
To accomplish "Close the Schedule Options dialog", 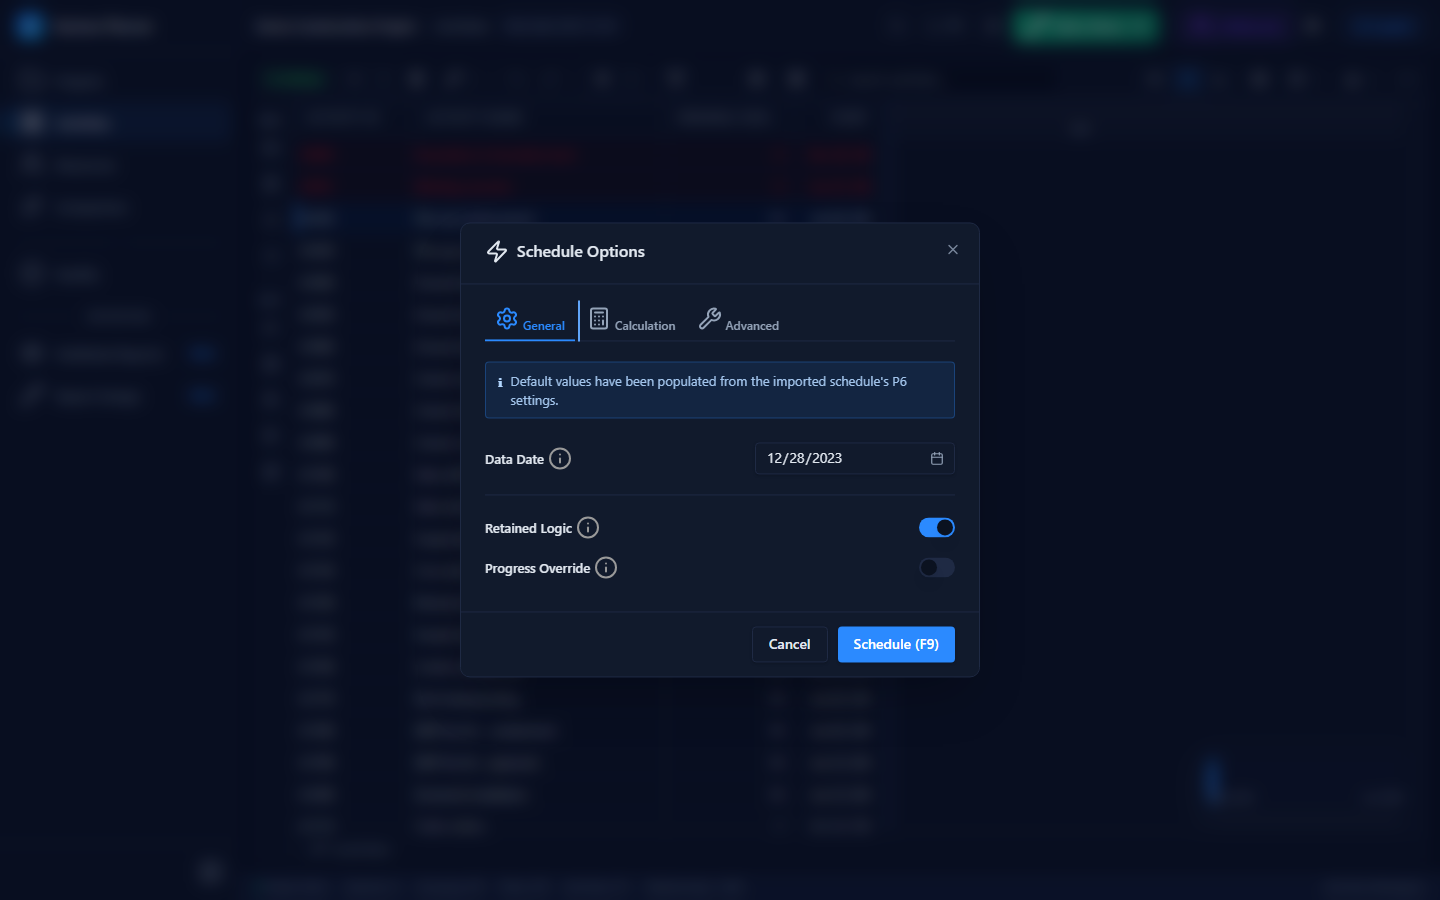I will 952,250.
